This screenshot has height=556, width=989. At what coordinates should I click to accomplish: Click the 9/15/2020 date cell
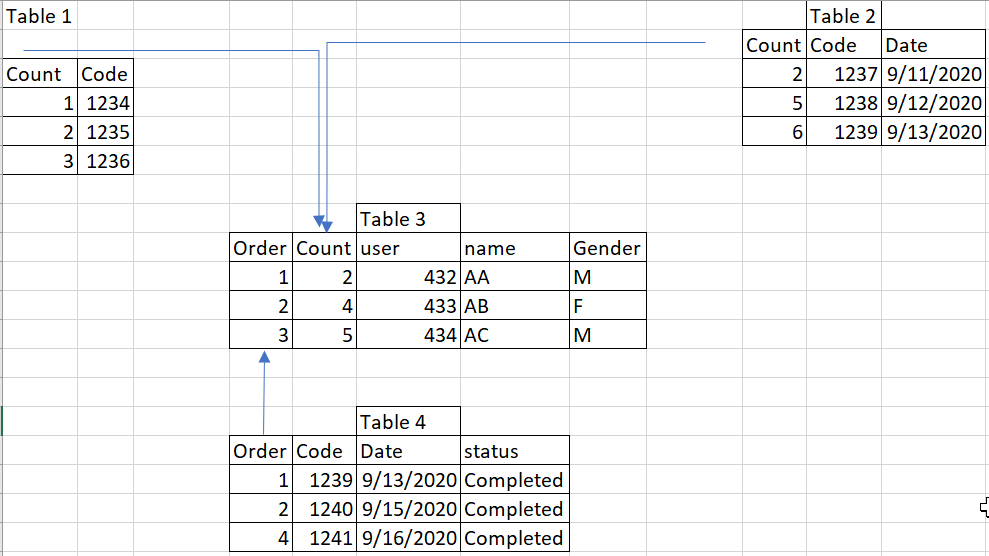pyautogui.click(x=408, y=509)
